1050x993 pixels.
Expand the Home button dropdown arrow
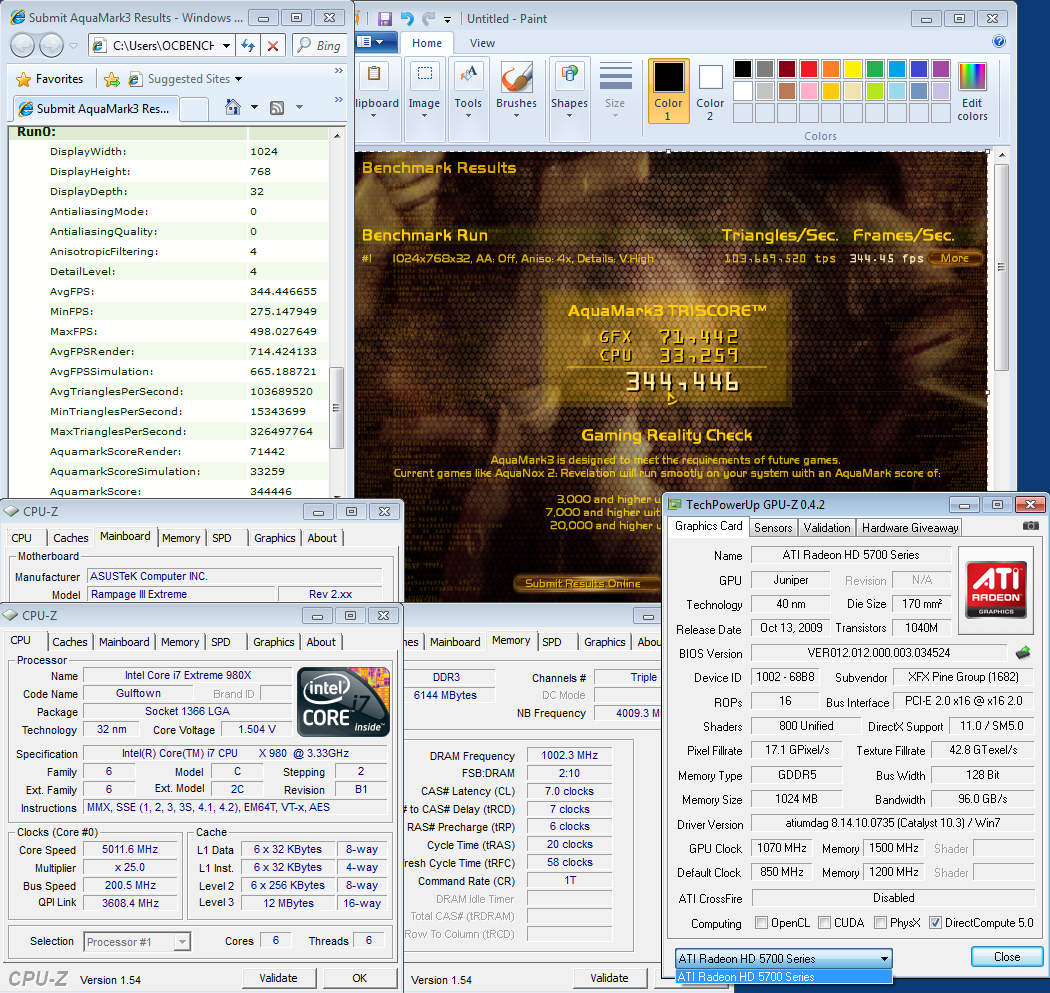[x=254, y=107]
